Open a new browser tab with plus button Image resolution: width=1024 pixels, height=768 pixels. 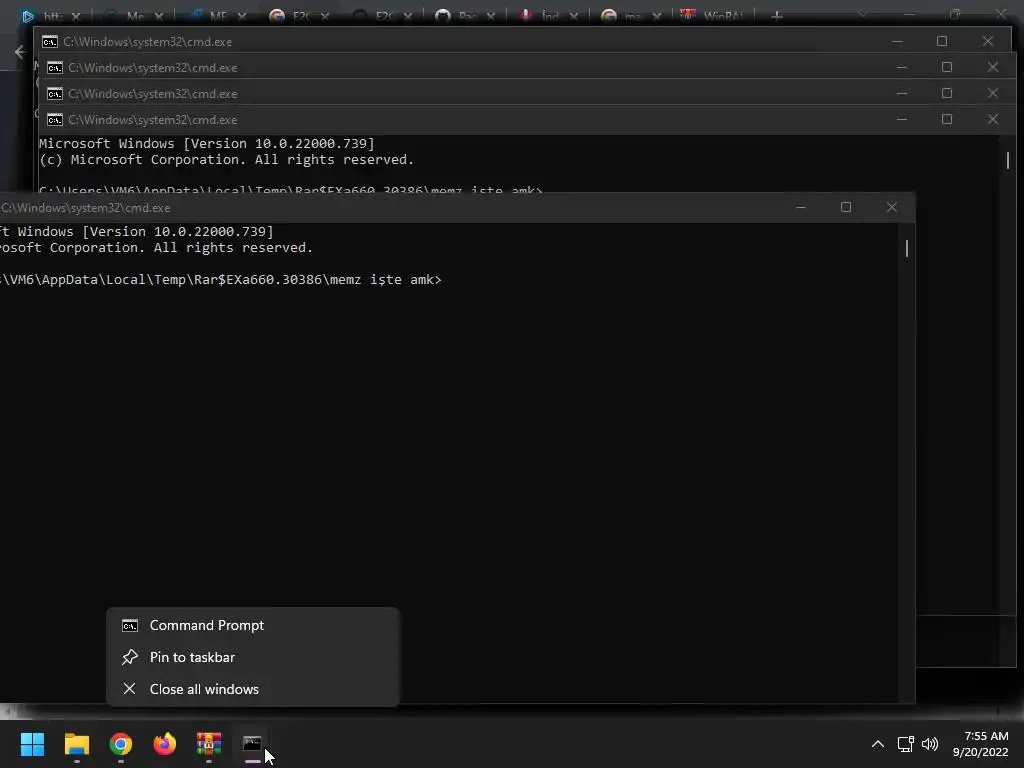coord(776,16)
